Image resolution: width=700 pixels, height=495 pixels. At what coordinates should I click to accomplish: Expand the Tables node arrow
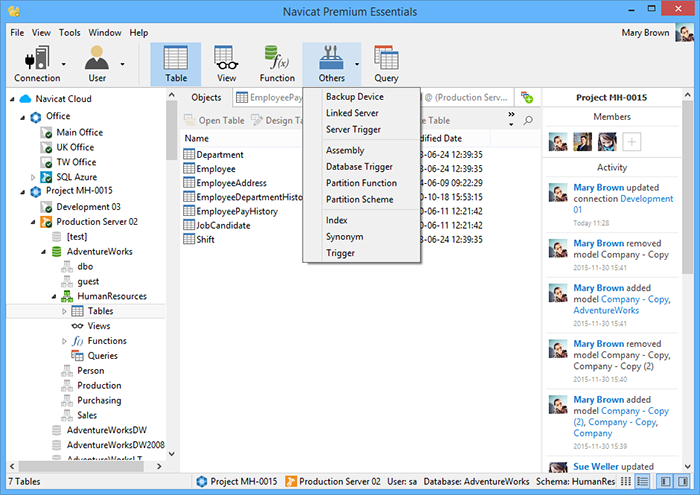point(64,311)
